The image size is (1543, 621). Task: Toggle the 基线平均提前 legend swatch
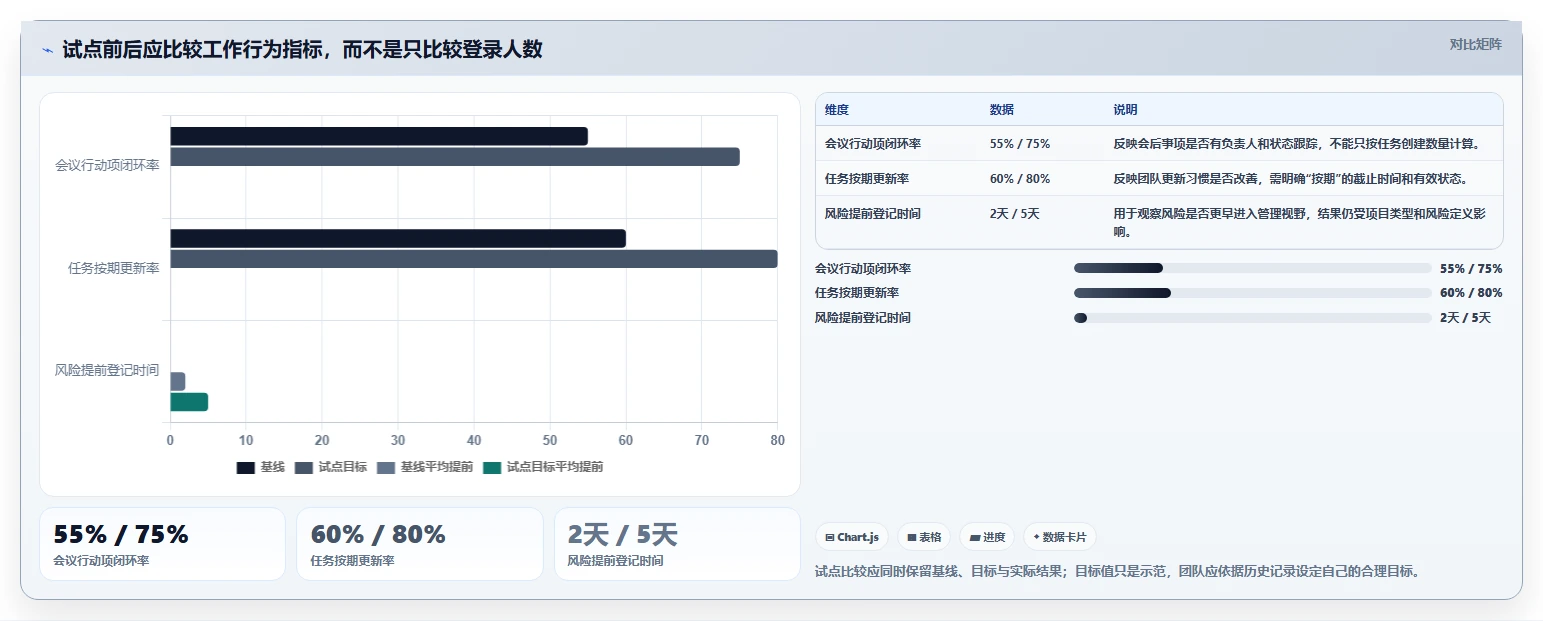coord(386,467)
